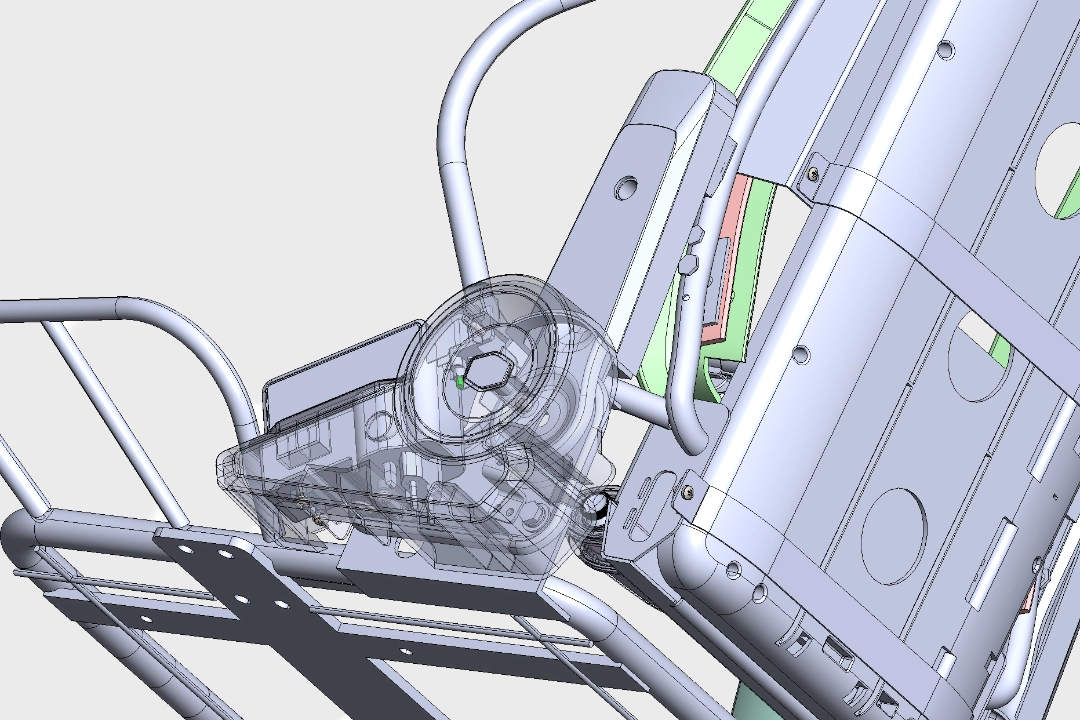Select the screw on upper triangular bracket

click(x=814, y=173)
